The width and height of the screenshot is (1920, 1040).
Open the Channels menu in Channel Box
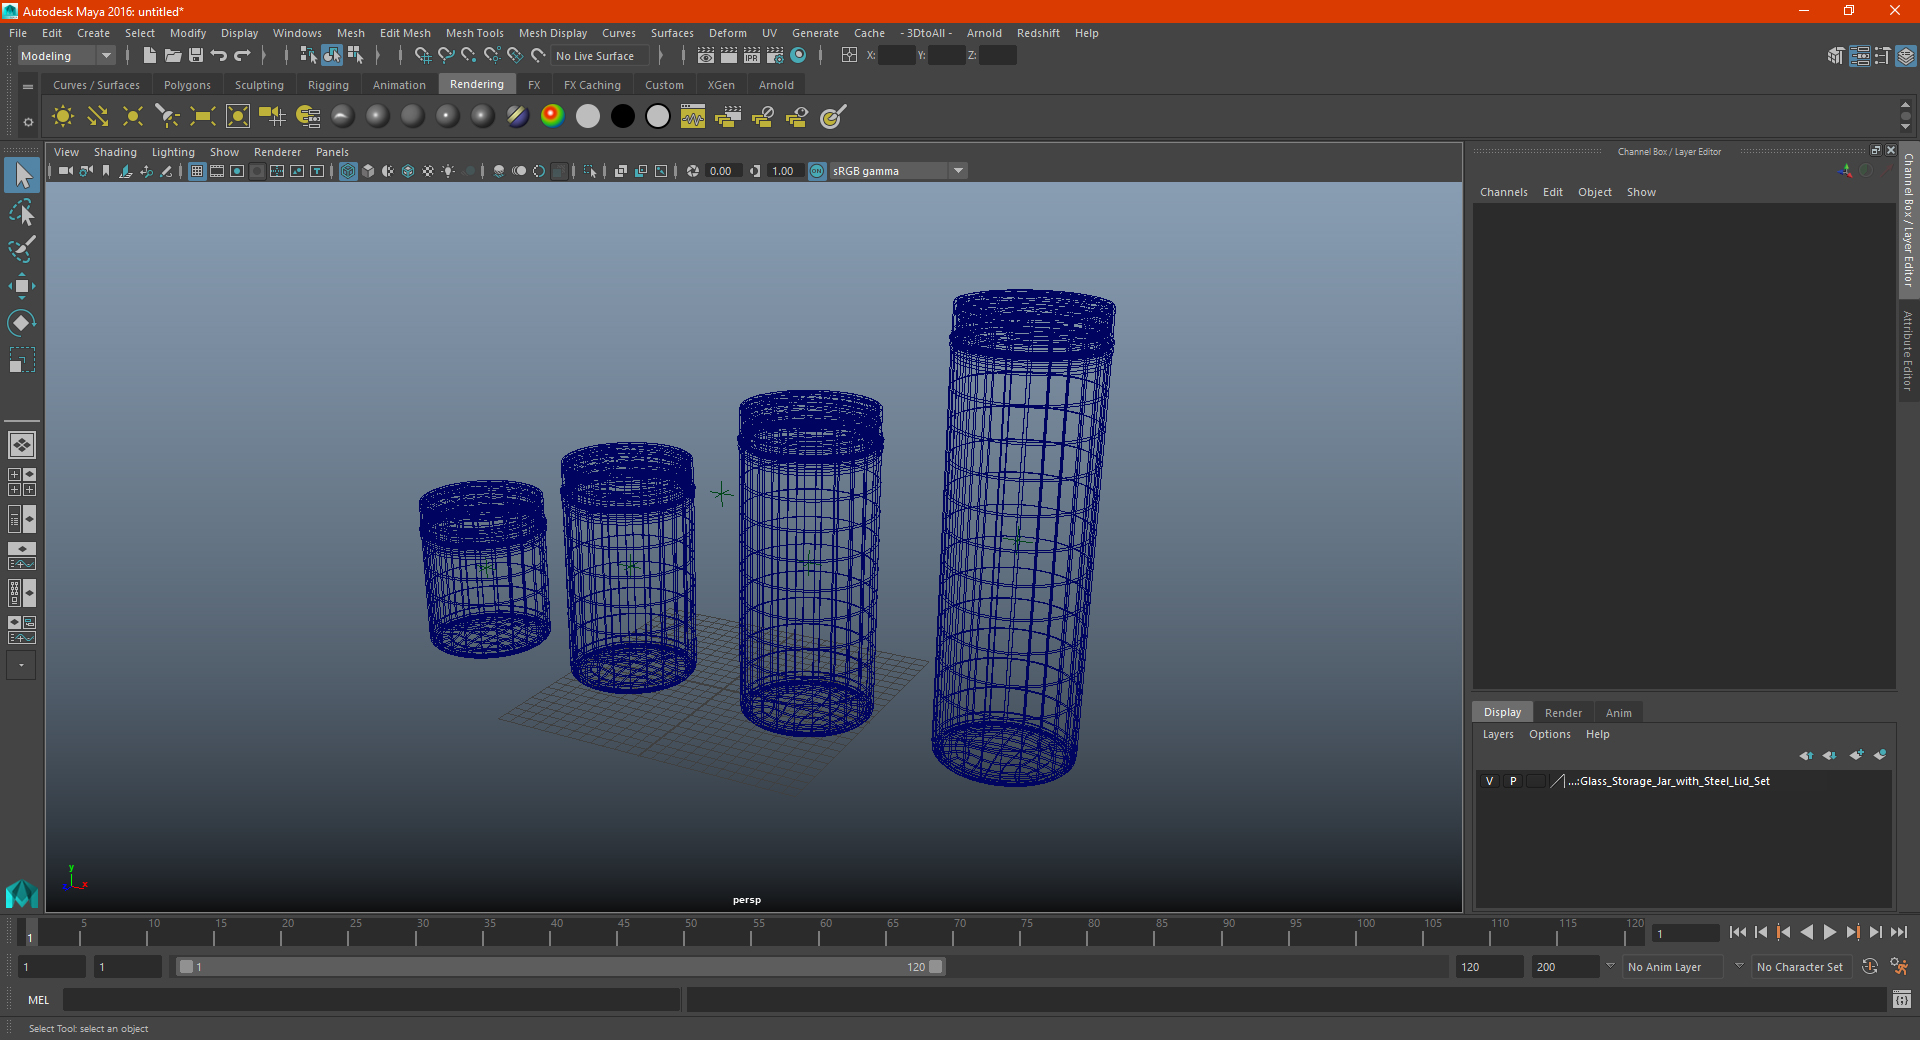(1503, 192)
